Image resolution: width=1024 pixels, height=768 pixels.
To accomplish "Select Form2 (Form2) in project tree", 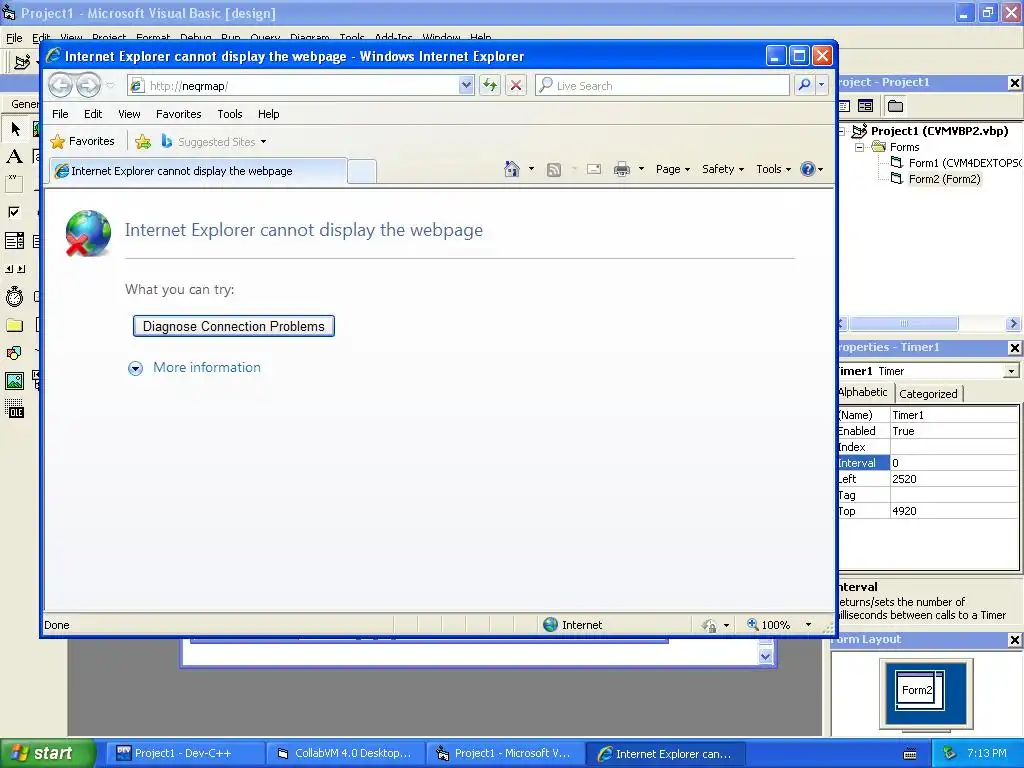I will 944,179.
